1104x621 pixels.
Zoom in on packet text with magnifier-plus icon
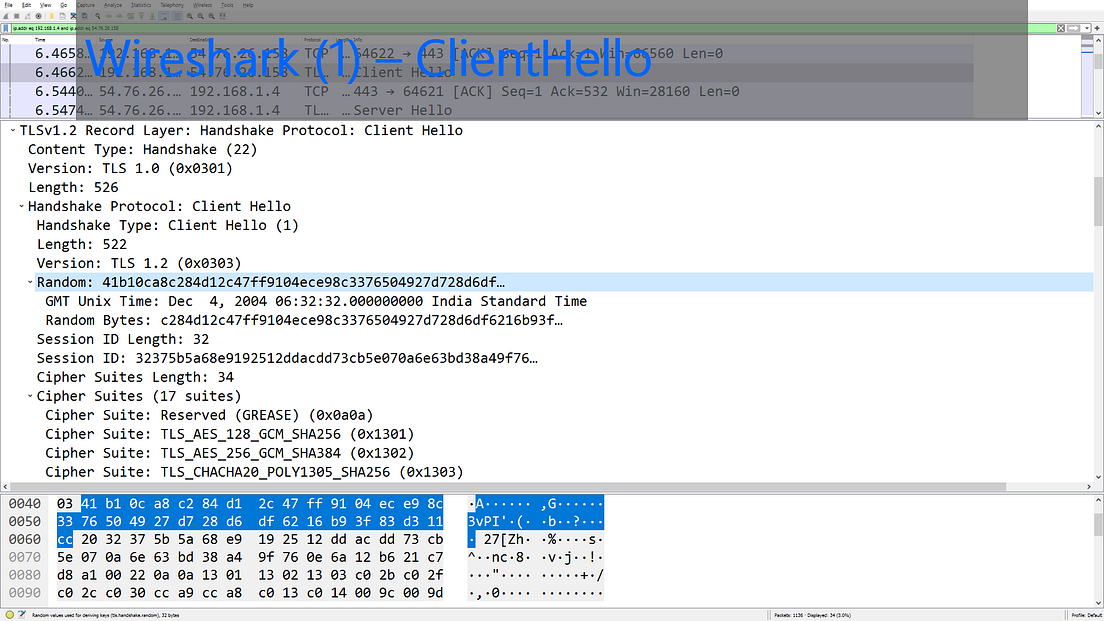pyautogui.click(x=190, y=16)
